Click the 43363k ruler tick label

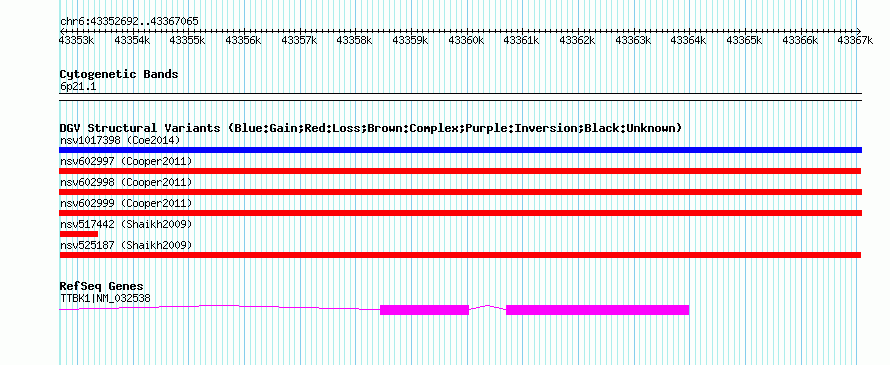[633, 40]
